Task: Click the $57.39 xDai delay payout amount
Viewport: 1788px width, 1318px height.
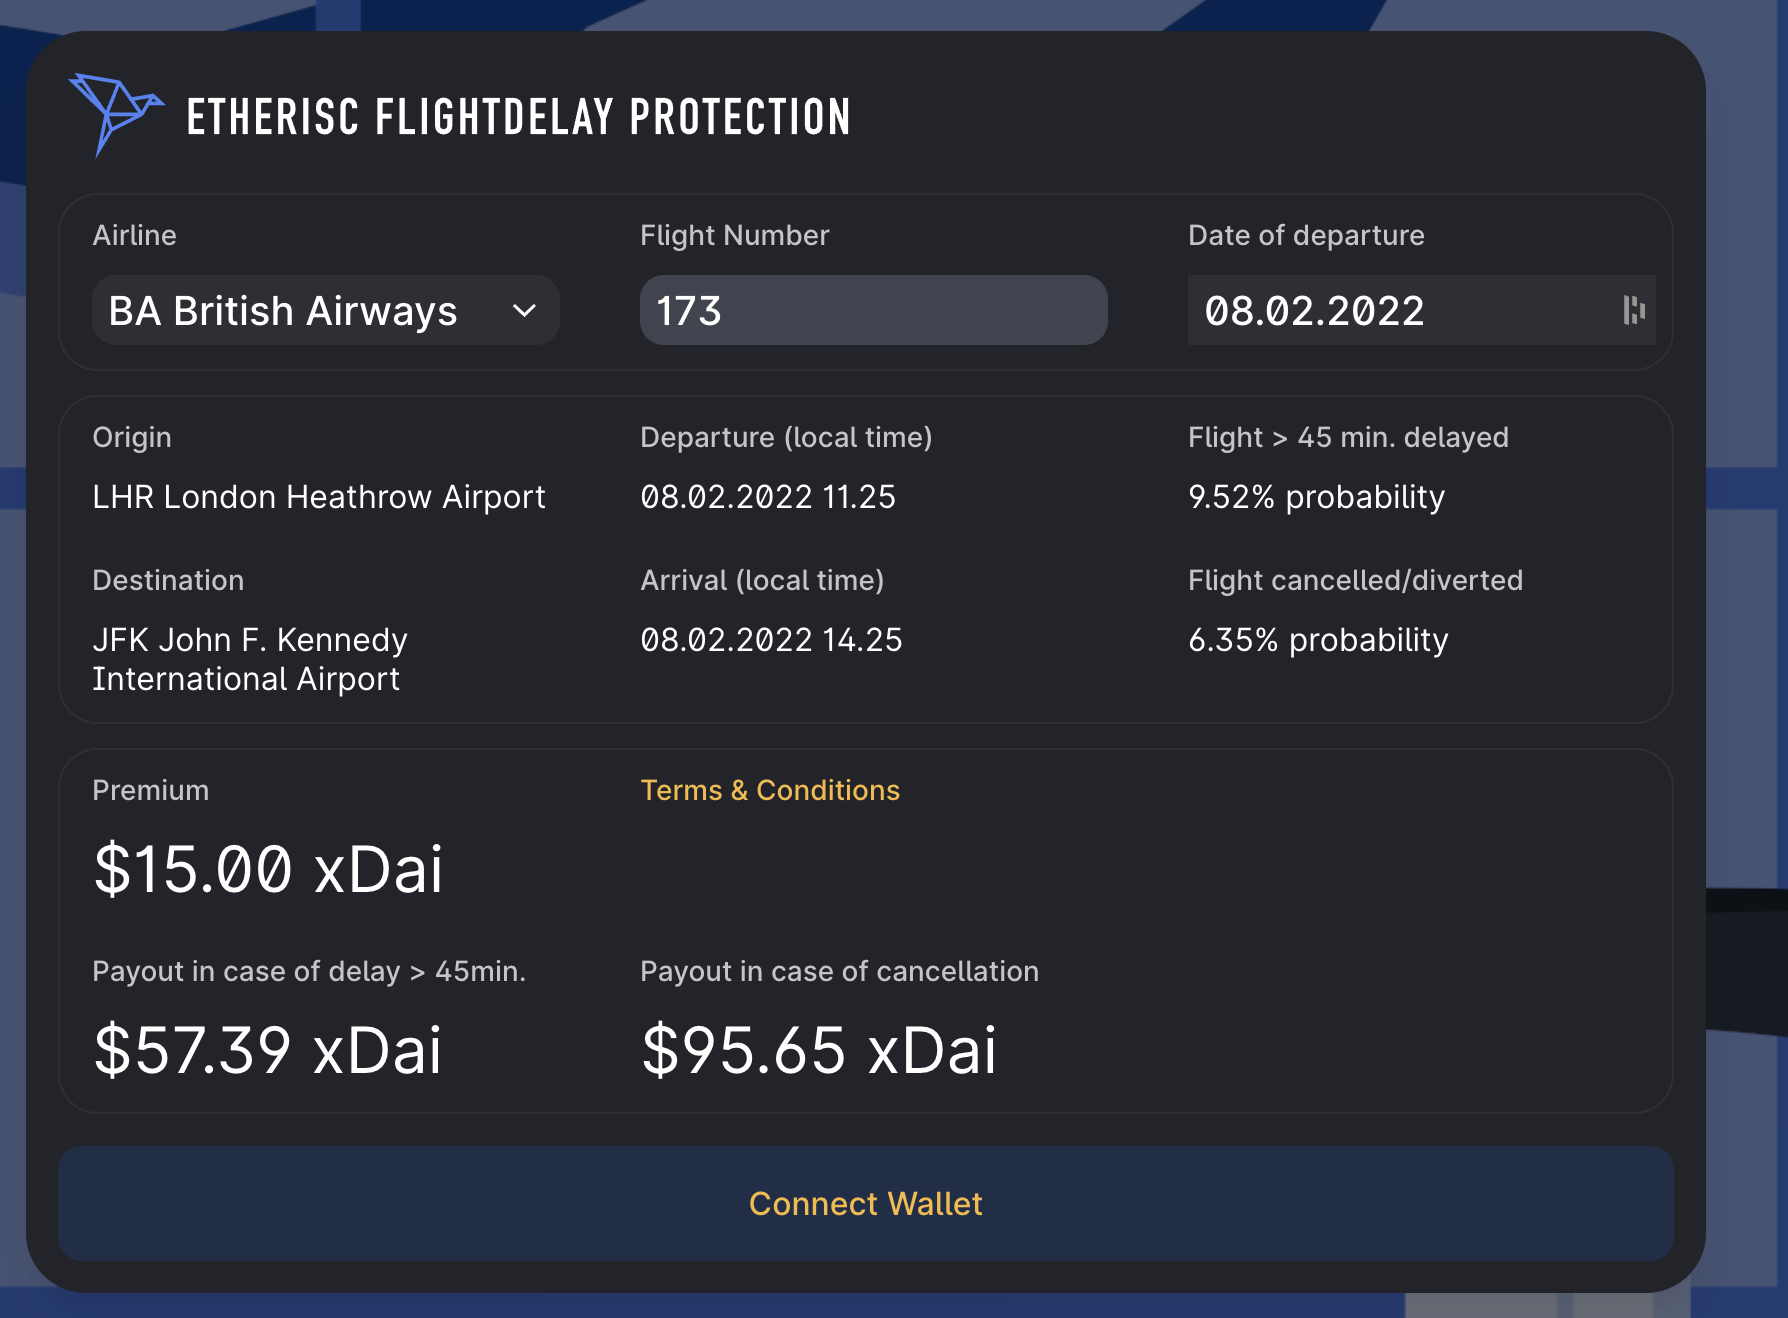Action: (268, 1050)
